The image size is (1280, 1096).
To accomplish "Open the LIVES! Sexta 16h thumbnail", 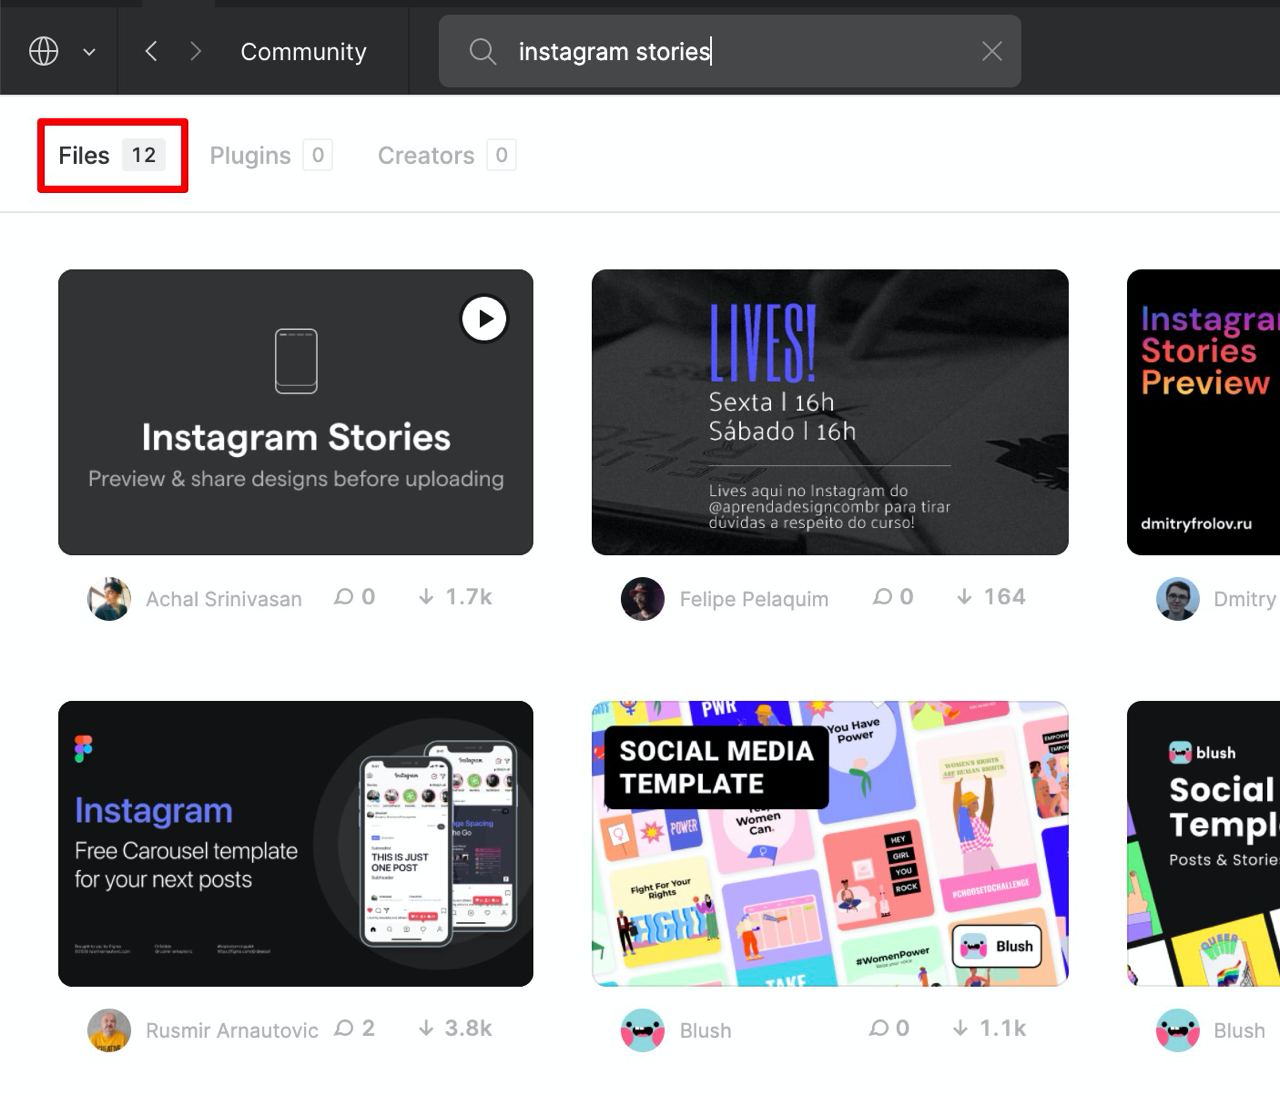I will pos(830,412).
